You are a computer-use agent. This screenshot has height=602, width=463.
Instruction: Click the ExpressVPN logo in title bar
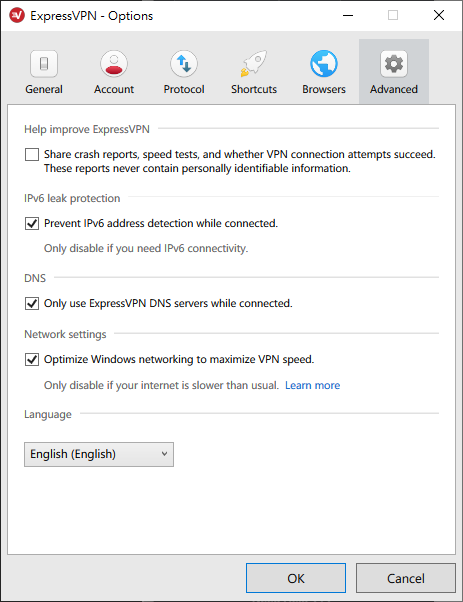[x=17, y=16]
